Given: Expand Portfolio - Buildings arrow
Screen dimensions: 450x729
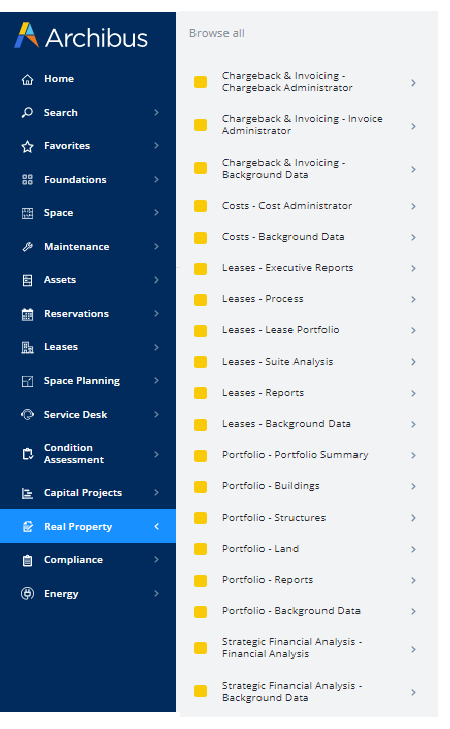Looking at the screenshot, I should (x=413, y=486).
